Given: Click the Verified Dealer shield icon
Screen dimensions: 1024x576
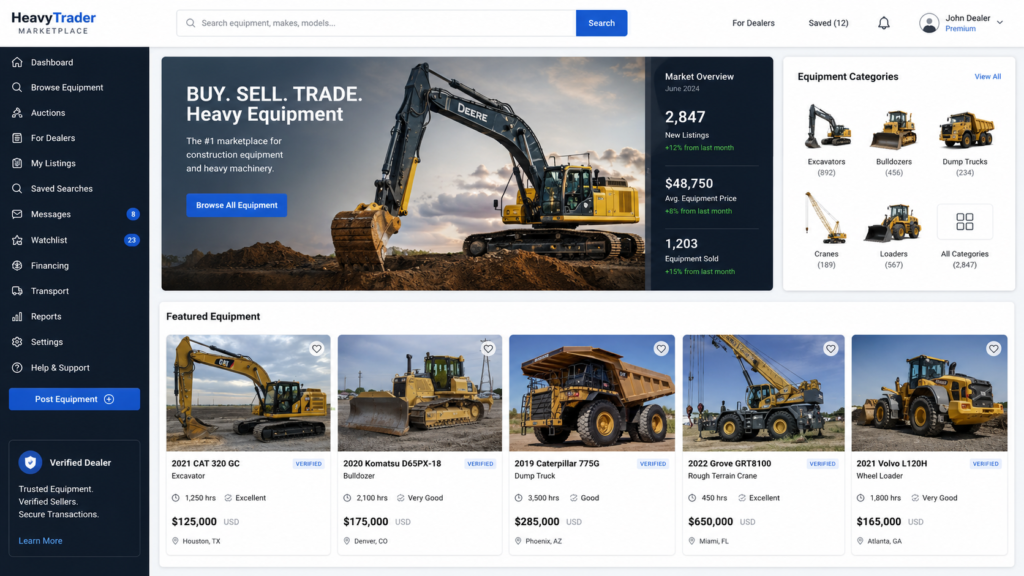Looking at the screenshot, I should [30, 462].
